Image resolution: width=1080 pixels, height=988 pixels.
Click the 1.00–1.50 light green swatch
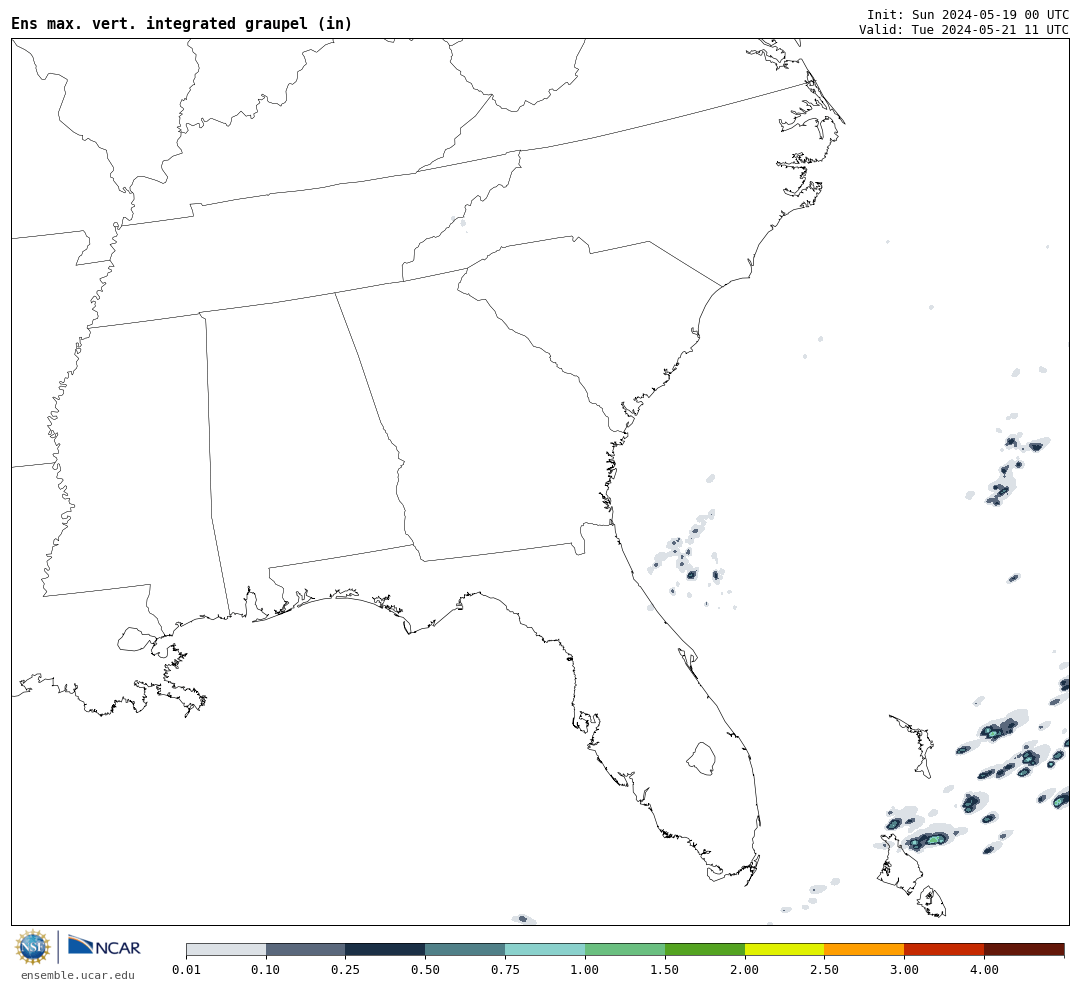(x=625, y=949)
